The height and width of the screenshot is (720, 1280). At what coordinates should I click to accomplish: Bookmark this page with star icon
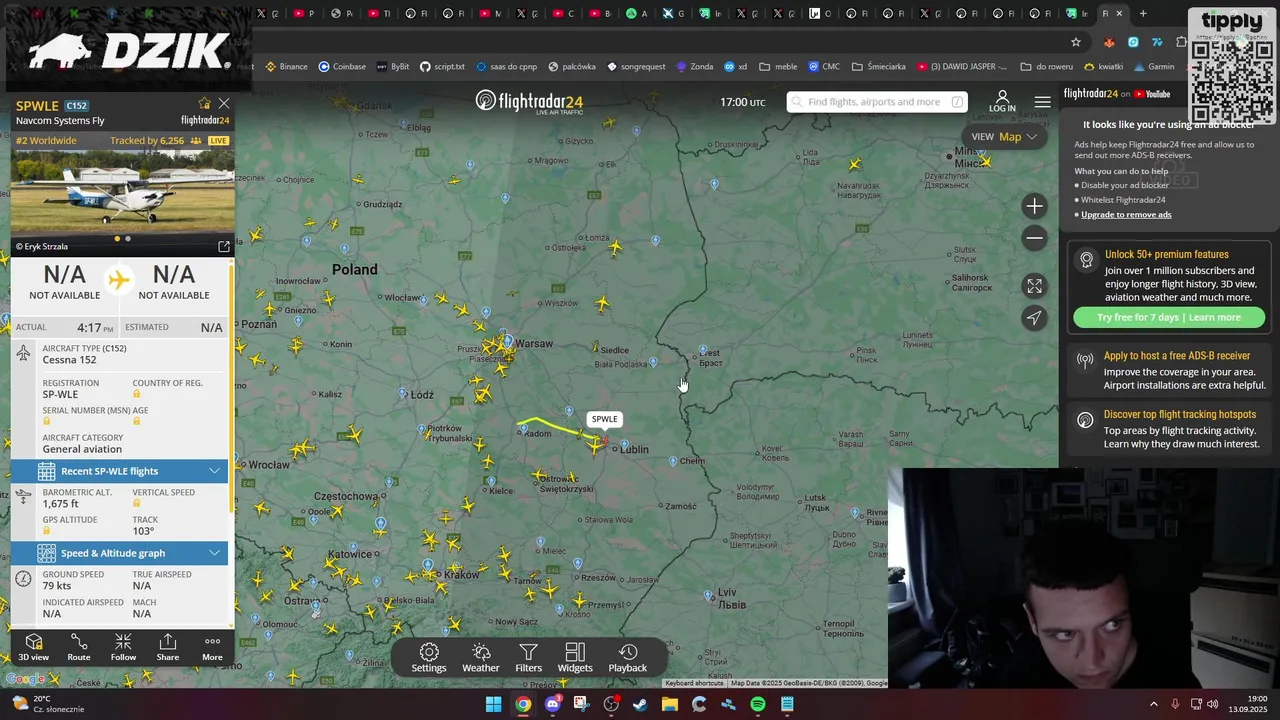pyautogui.click(x=1076, y=42)
